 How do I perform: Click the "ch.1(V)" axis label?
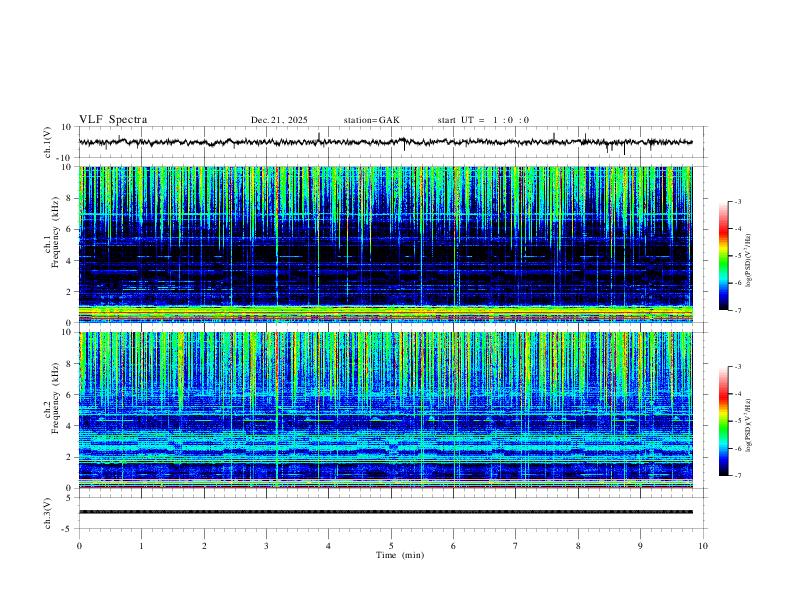pyautogui.click(x=48, y=142)
